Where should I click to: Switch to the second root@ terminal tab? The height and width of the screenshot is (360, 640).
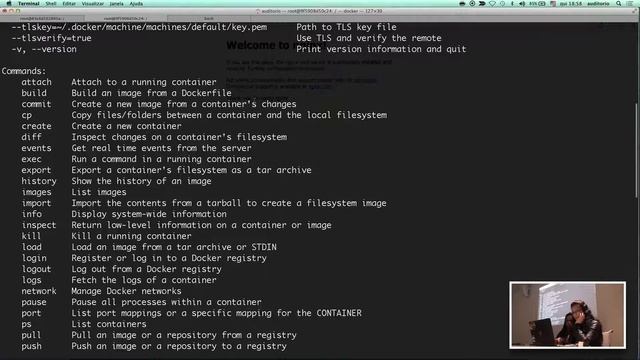click(x=125, y=18)
